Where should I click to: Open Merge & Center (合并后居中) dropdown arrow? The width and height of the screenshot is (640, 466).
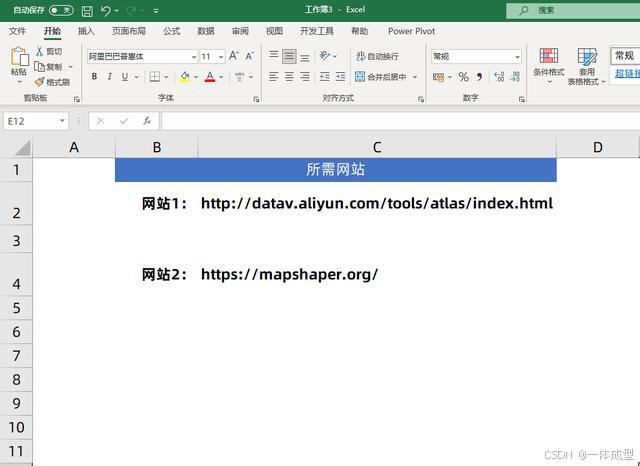coord(415,77)
